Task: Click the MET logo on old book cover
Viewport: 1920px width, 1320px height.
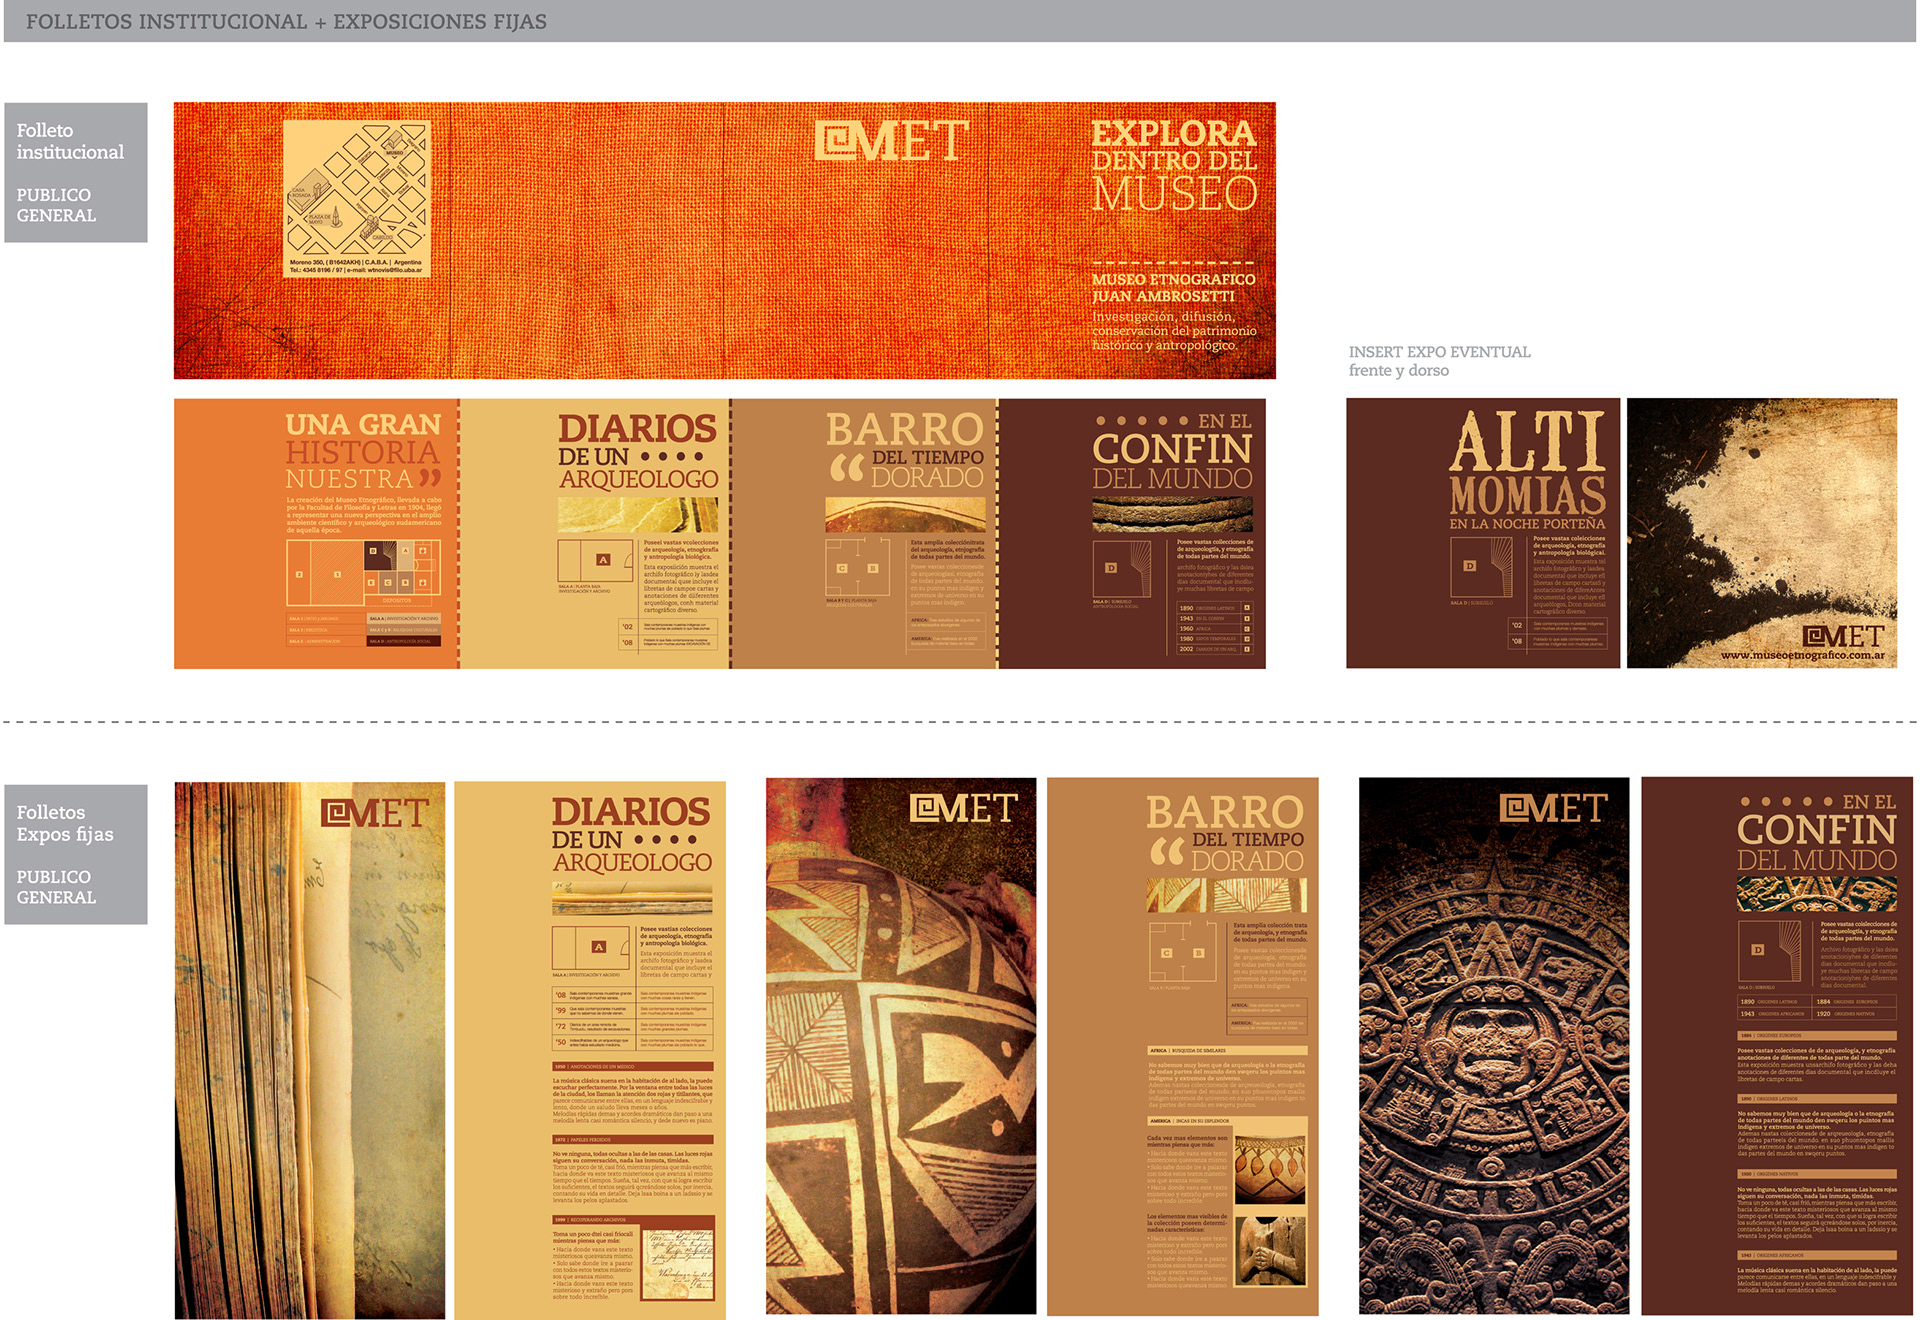Action: 375,812
